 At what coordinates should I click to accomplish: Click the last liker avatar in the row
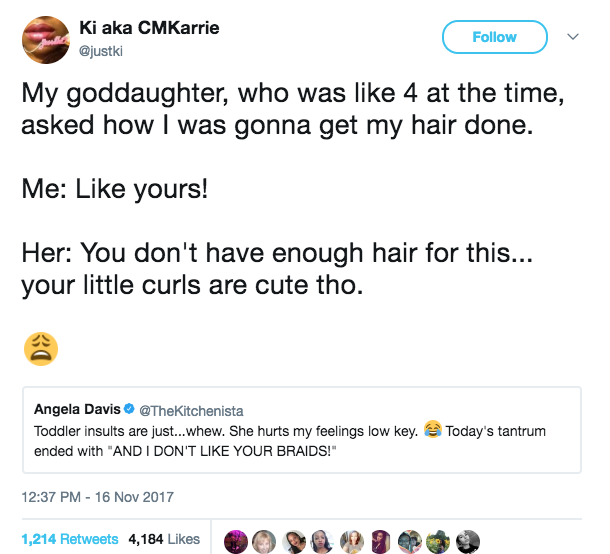click(467, 538)
